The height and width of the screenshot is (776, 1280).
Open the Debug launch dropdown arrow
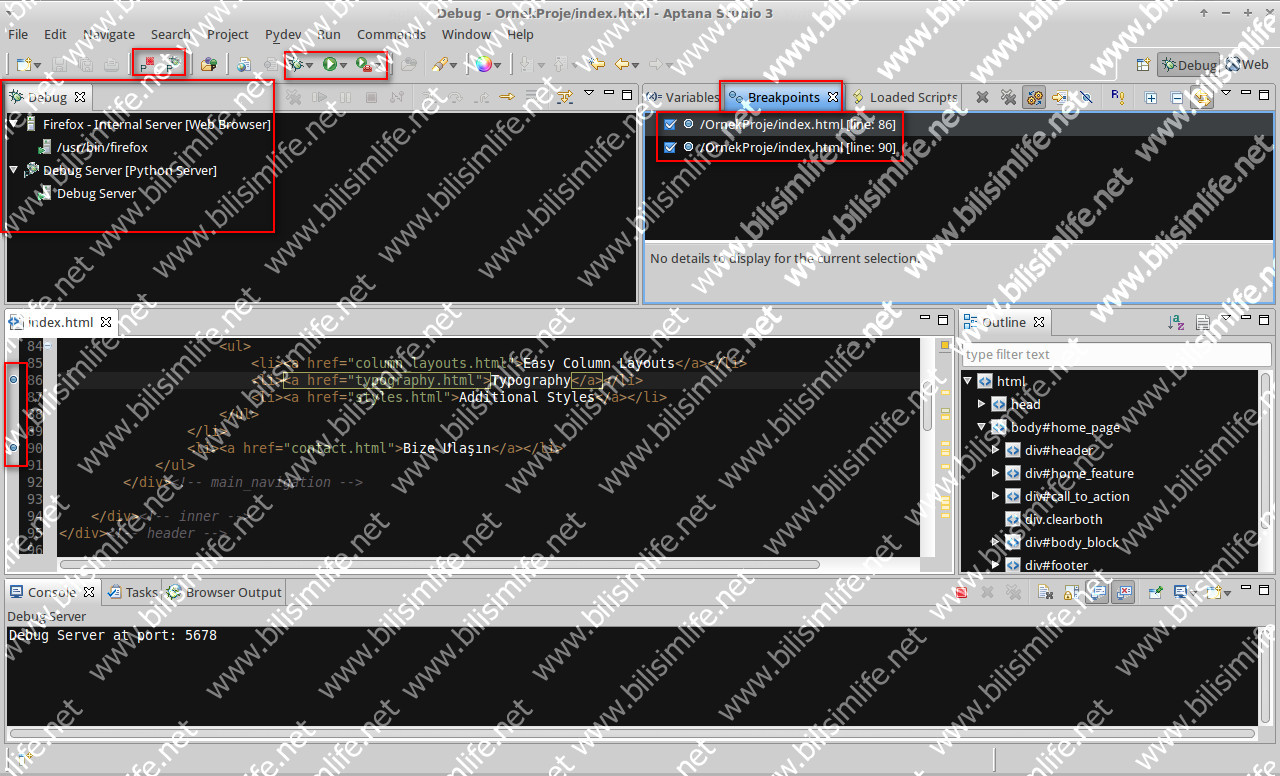pos(310,66)
